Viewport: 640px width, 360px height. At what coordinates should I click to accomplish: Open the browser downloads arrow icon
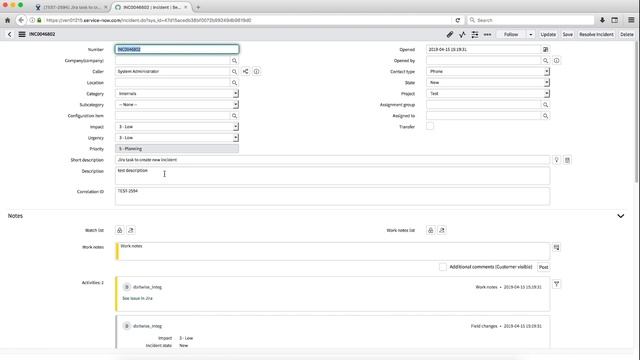(602, 20)
